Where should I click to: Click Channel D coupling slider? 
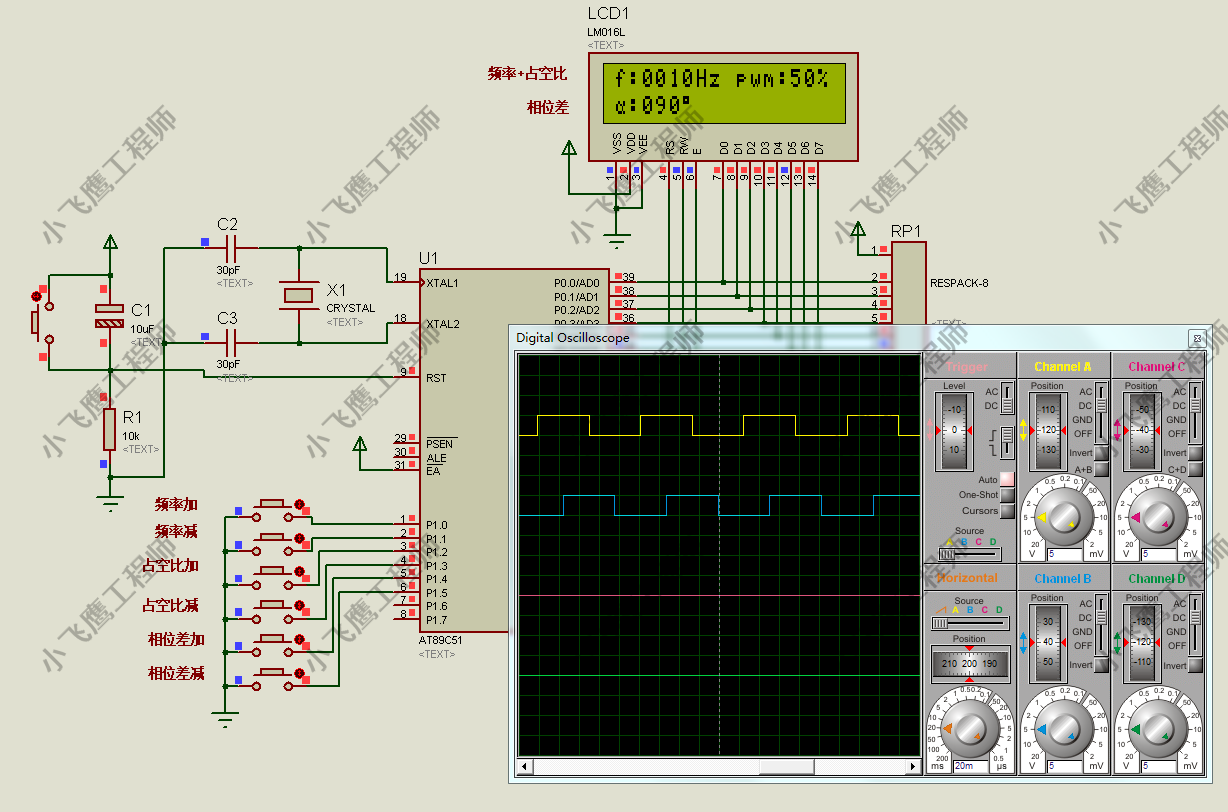(x=1197, y=625)
